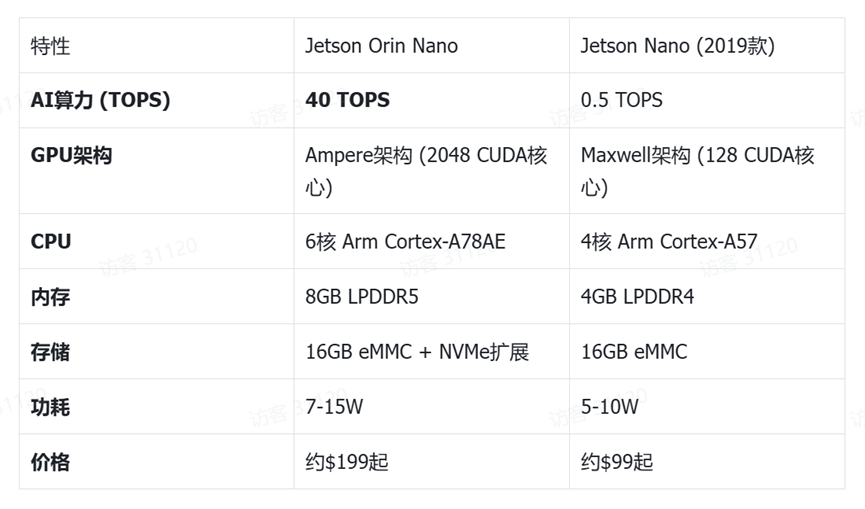Click the bold "40 TOPS" cell
Screen dimensions: 865x509
tap(347, 100)
